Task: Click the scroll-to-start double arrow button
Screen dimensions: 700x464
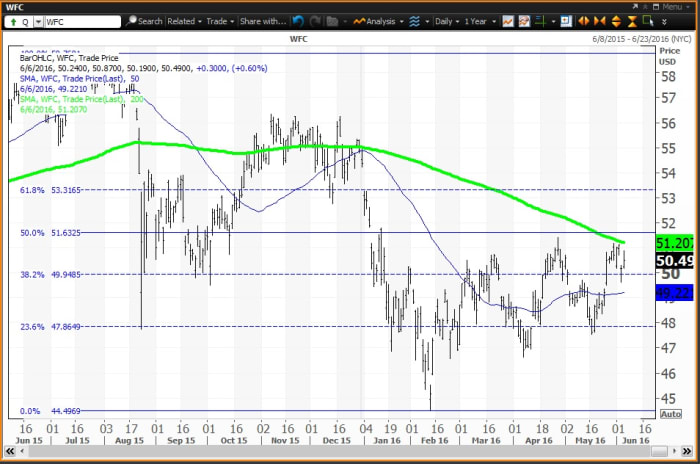Action: 10,451
